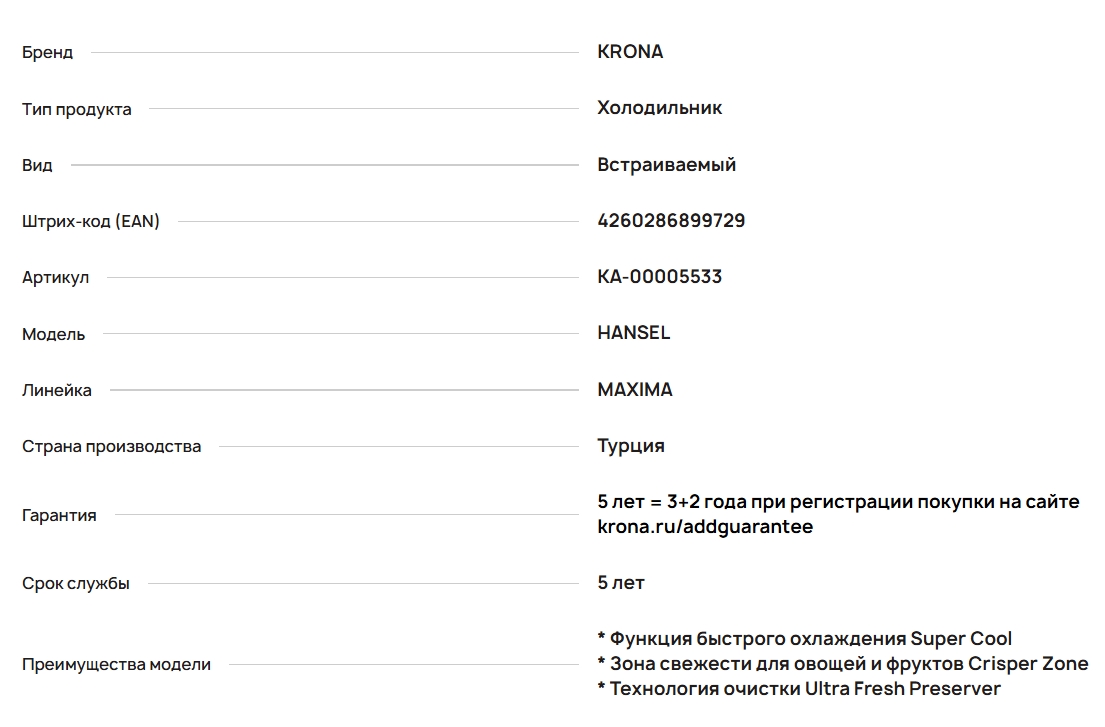Image resolution: width=1105 pixels, height=727 pixels.
Task: Open the krona.ru/addguarantee warranty link text
Action: 705,527
